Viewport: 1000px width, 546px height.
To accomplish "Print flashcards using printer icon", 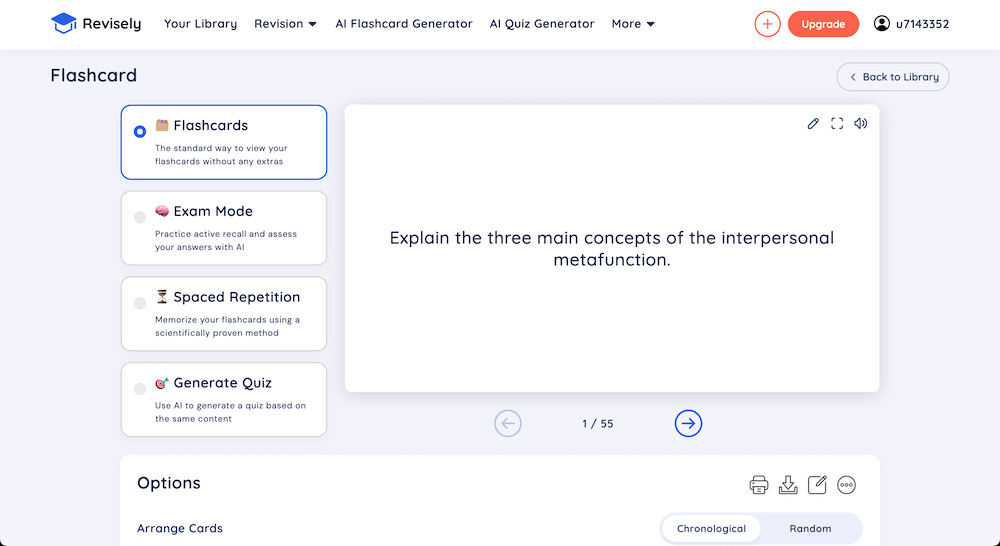I will pyautogui.click(x=758, y=485).
